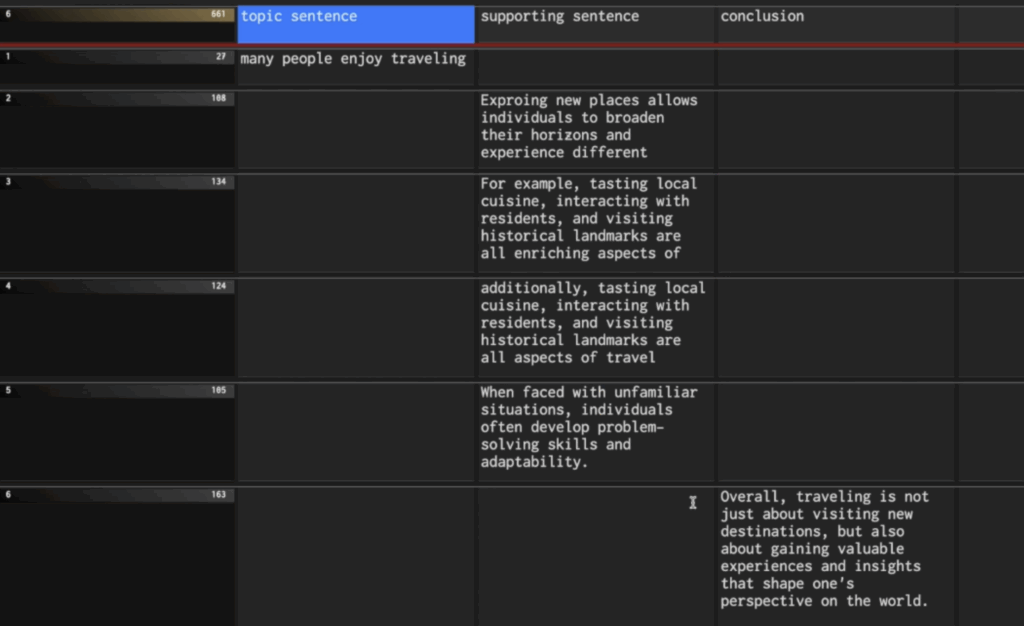Select the "topic sentence" column header

[x=355, y=24]
